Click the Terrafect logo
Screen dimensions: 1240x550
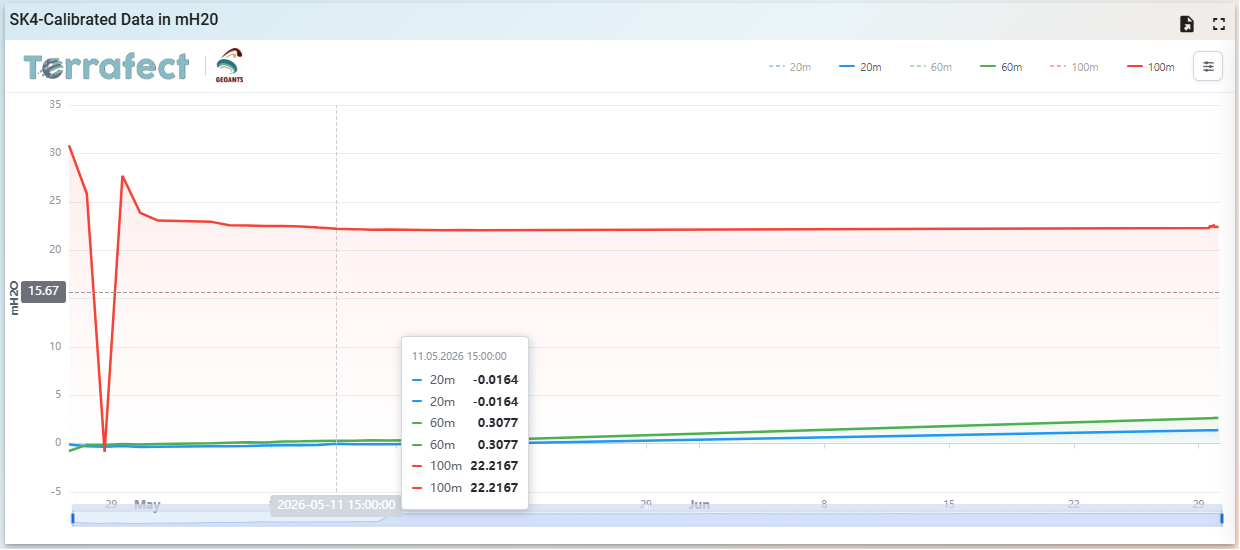(107, 67)
